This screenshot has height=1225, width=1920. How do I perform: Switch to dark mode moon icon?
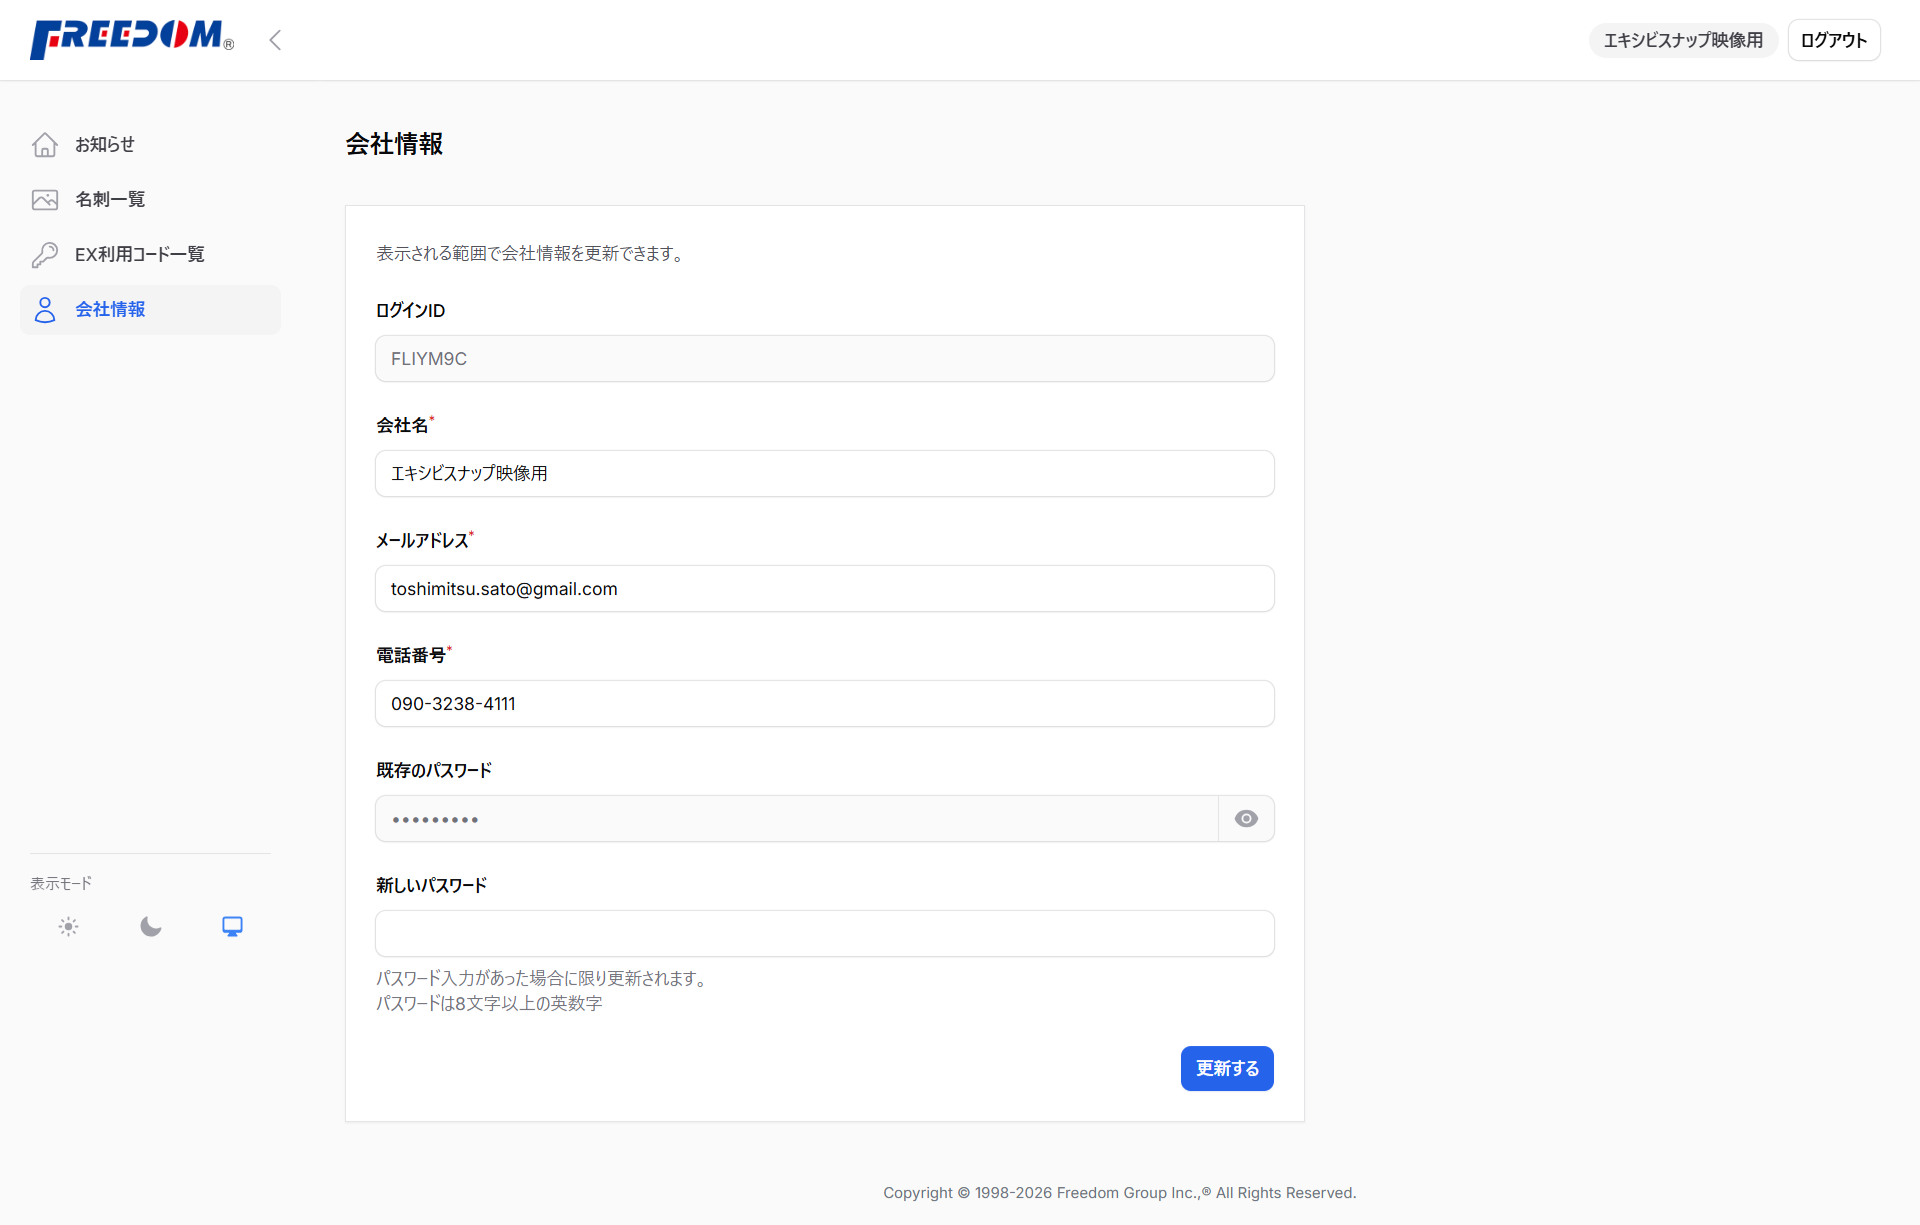(151, 927)
